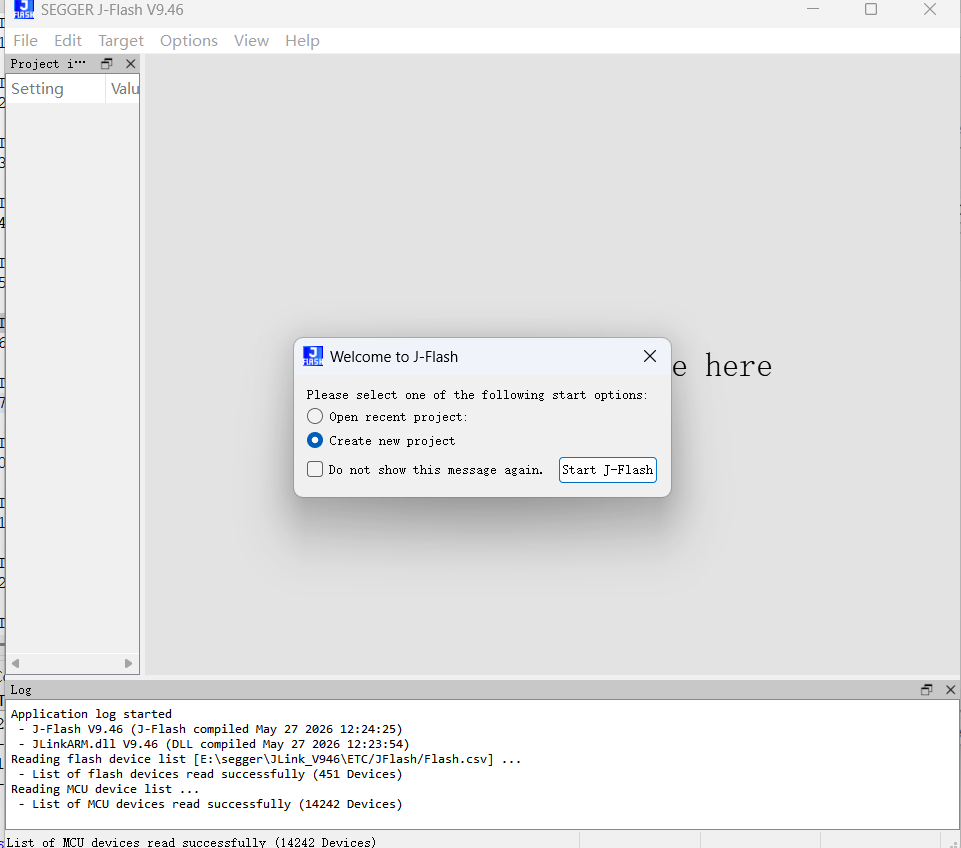Viewport: 961px width, 848px height.
Task: Open the View menu
Action: pos(251,40)
